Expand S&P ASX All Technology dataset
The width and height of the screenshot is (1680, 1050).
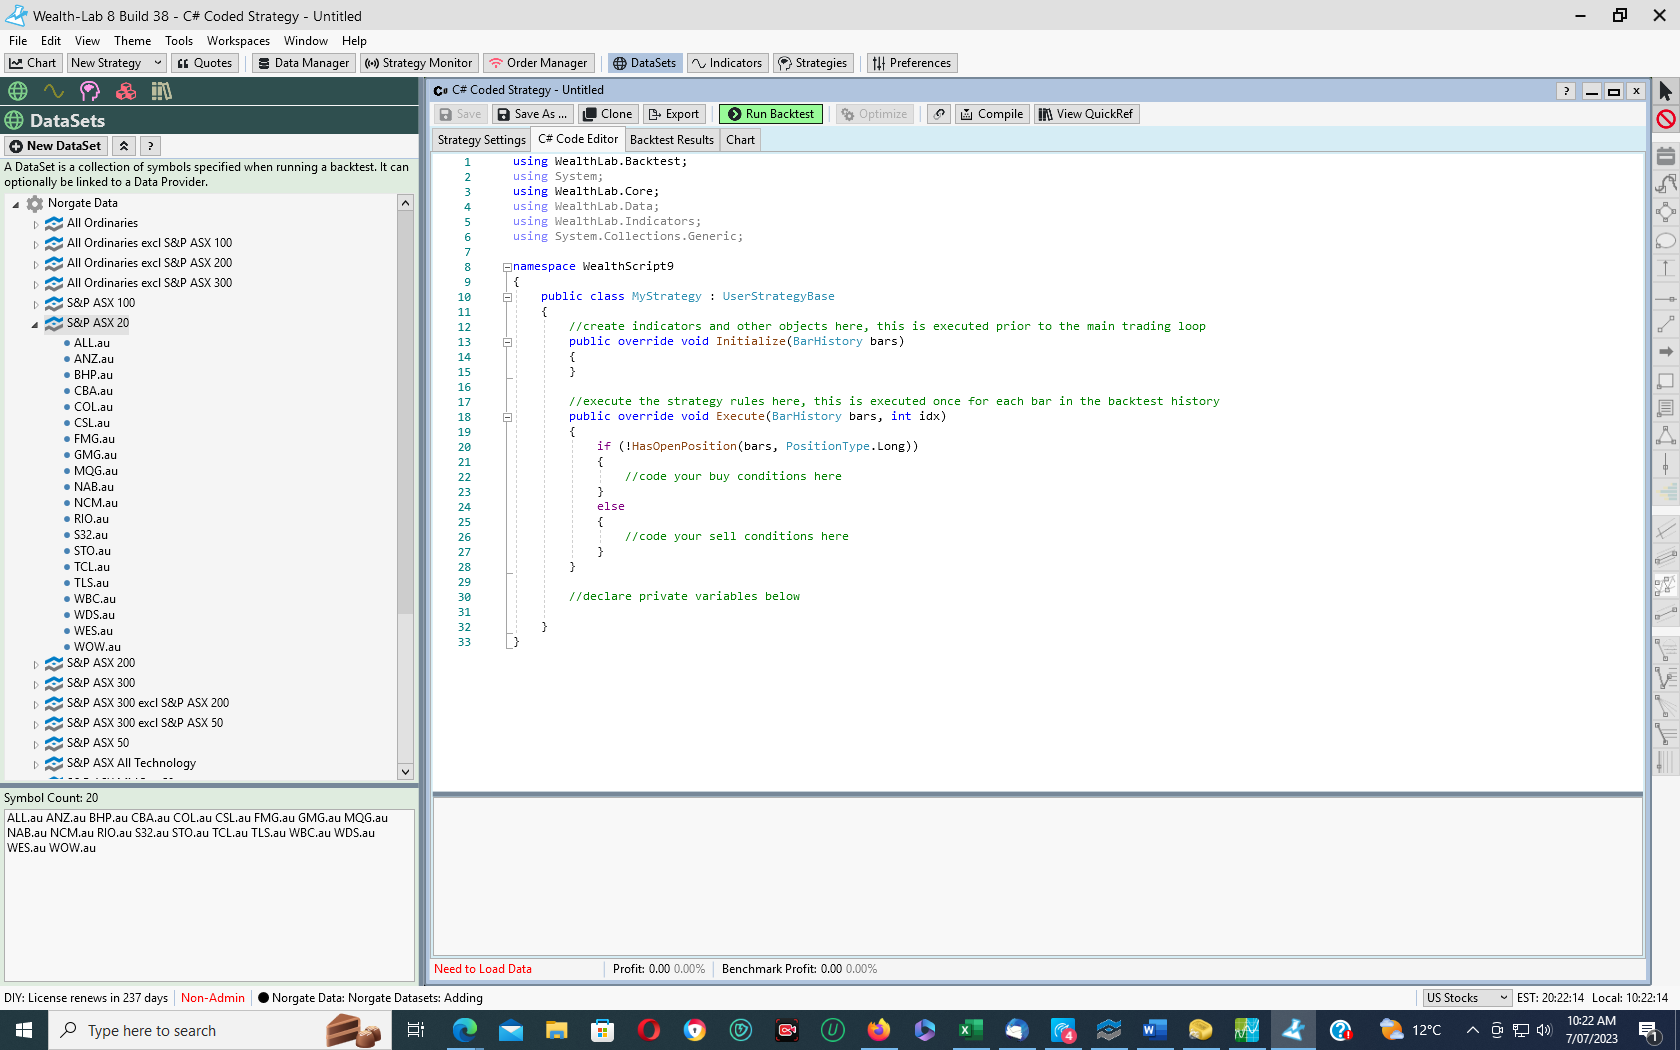(36, 764)
